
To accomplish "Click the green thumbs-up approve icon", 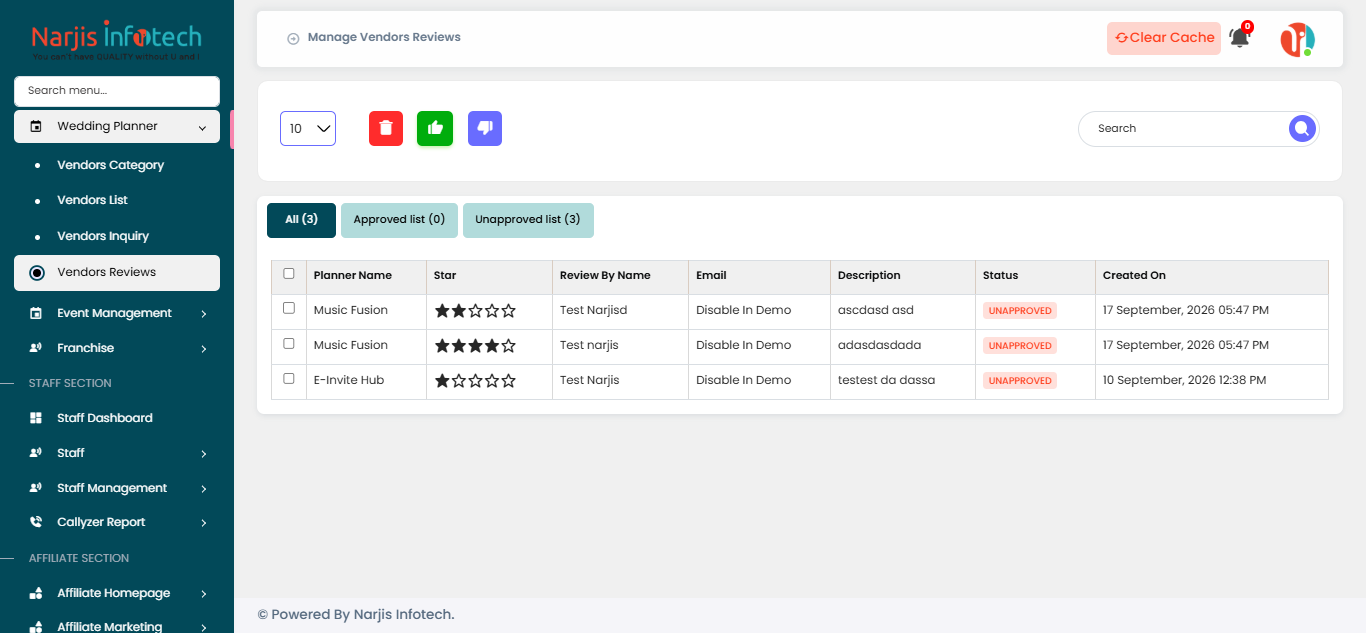I will [x=435, y=128].
